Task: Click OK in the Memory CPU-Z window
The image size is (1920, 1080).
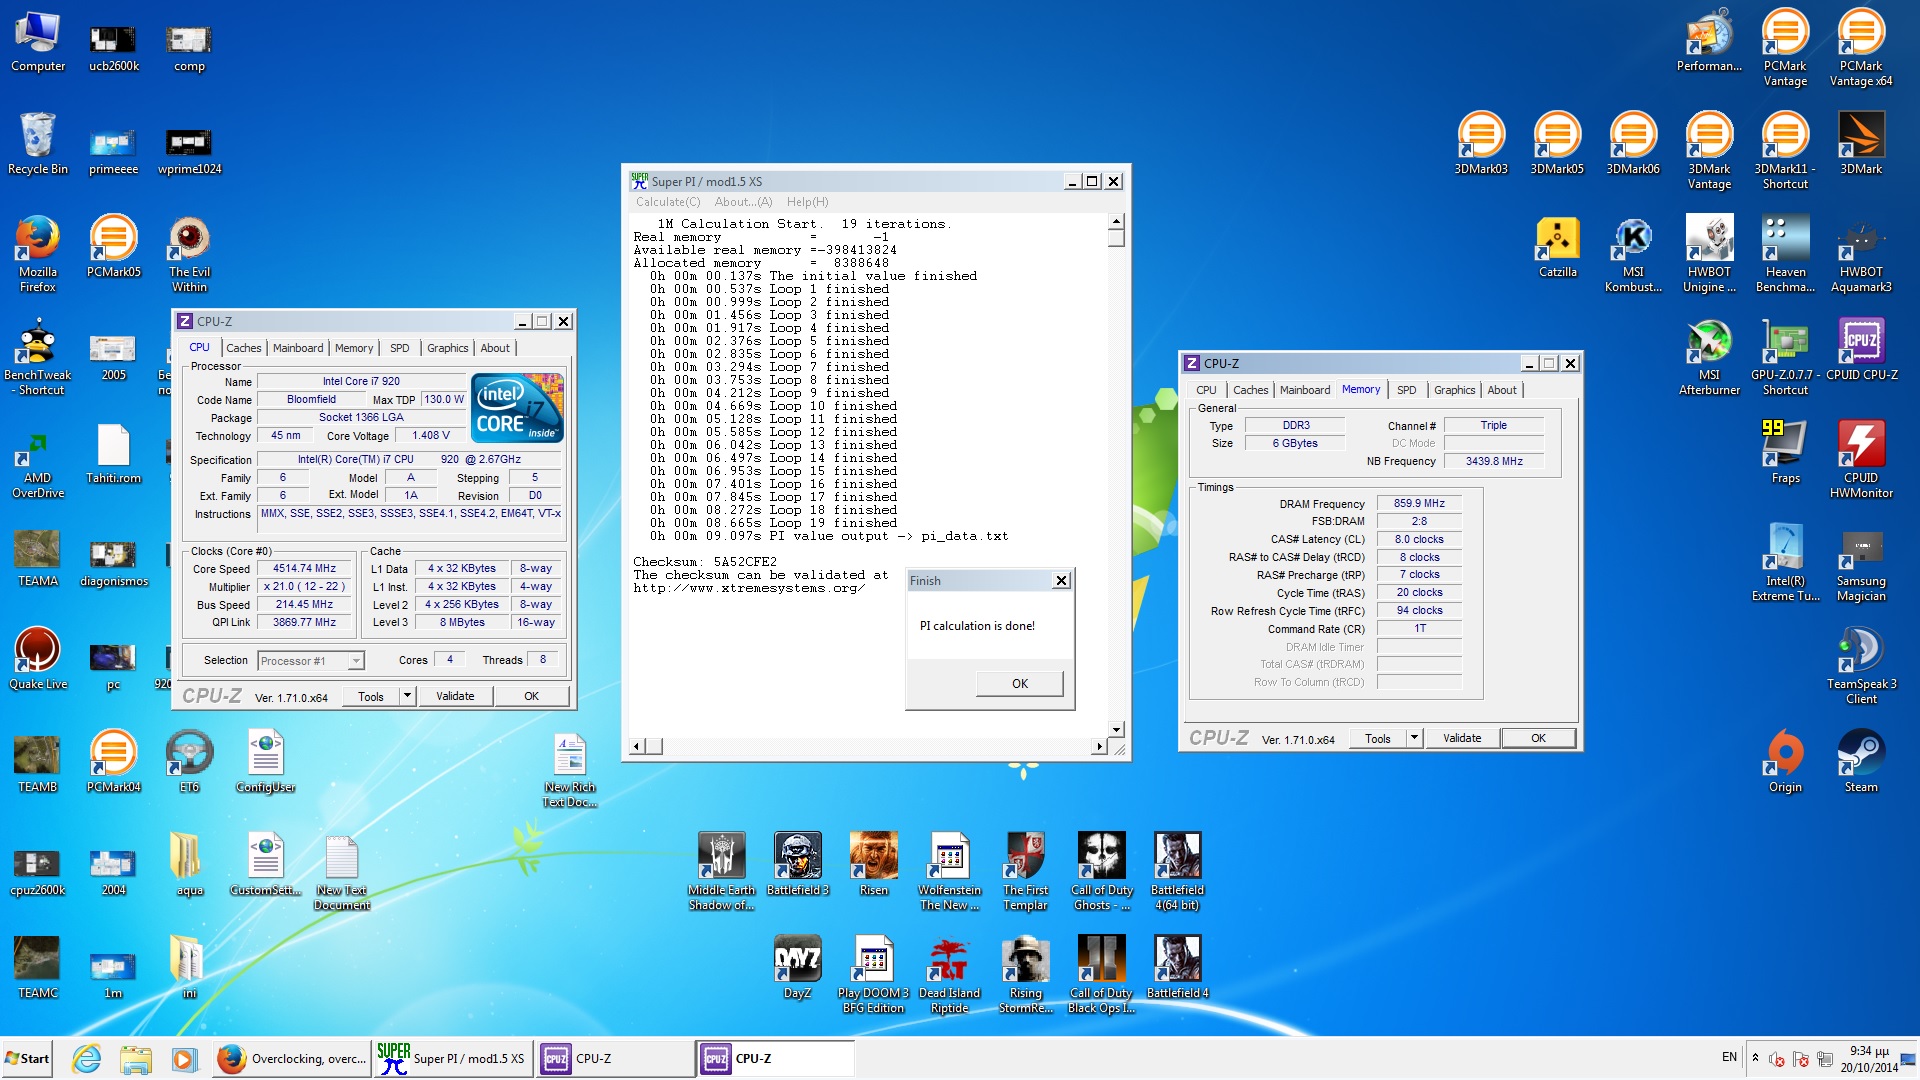Action: point(1538,738)
